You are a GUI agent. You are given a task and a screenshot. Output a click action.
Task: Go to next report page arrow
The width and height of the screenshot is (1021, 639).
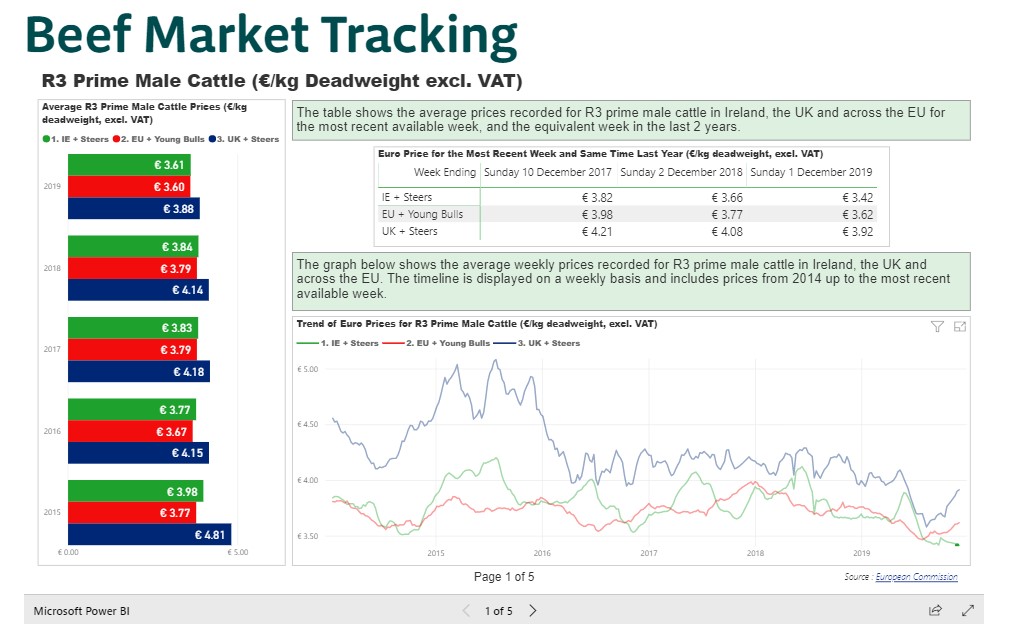(x=533, y=610)
